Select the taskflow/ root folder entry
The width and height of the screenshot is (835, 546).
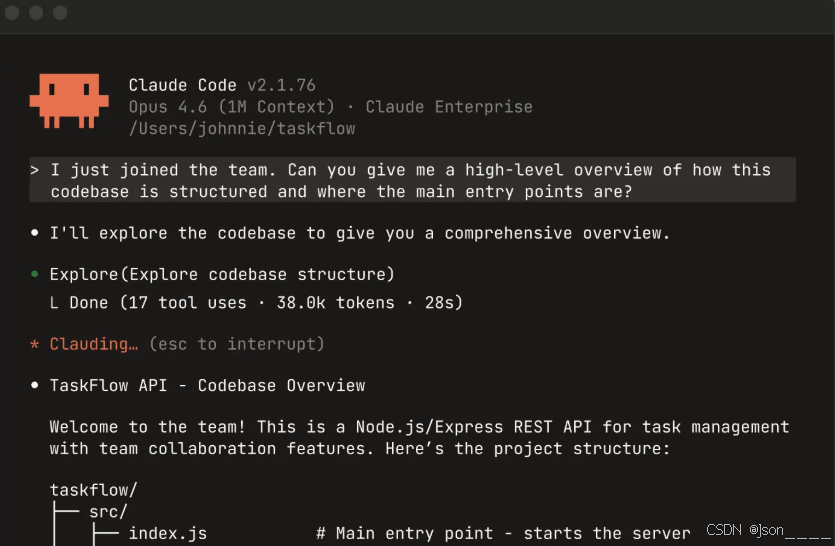94,490
